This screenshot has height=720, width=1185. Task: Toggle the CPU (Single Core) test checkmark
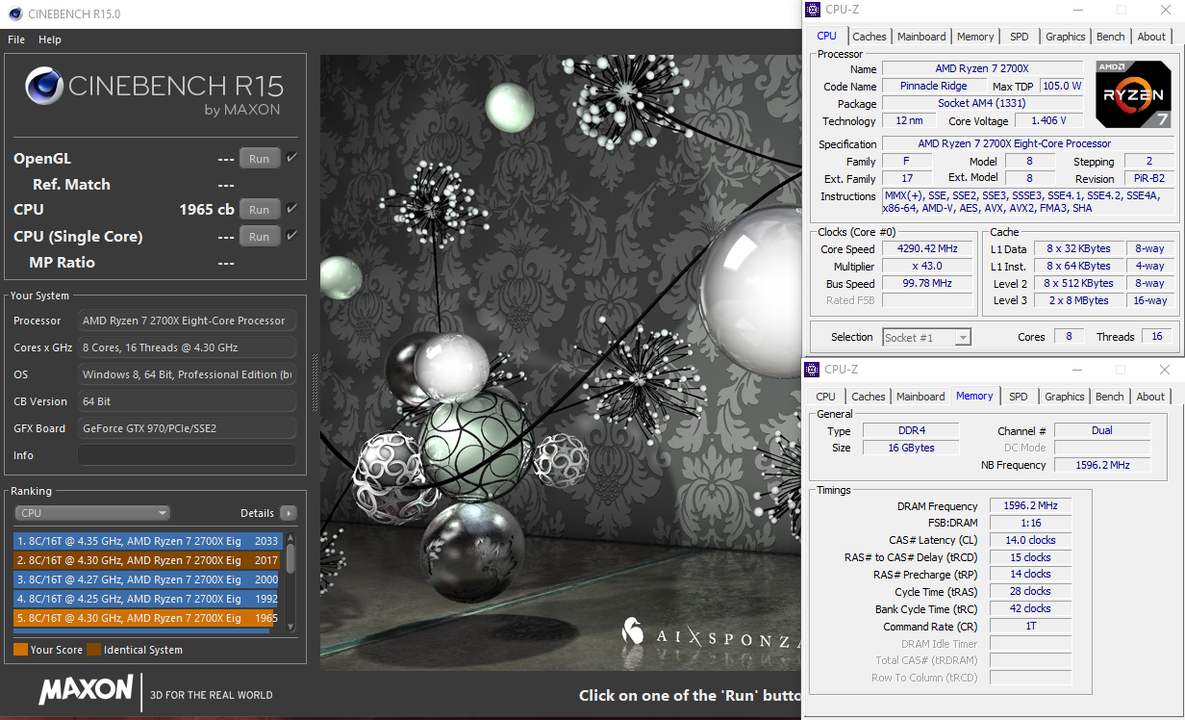[x=292, y=236]
